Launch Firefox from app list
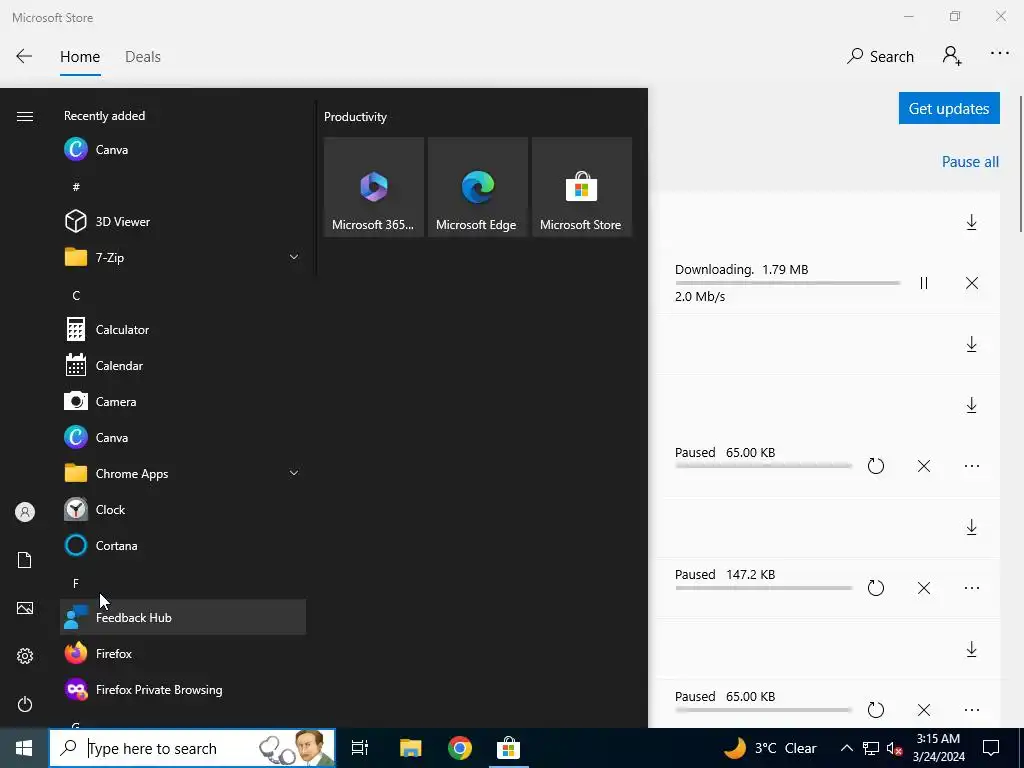Viewport: 1024px width, 768px height. [183, 653]
